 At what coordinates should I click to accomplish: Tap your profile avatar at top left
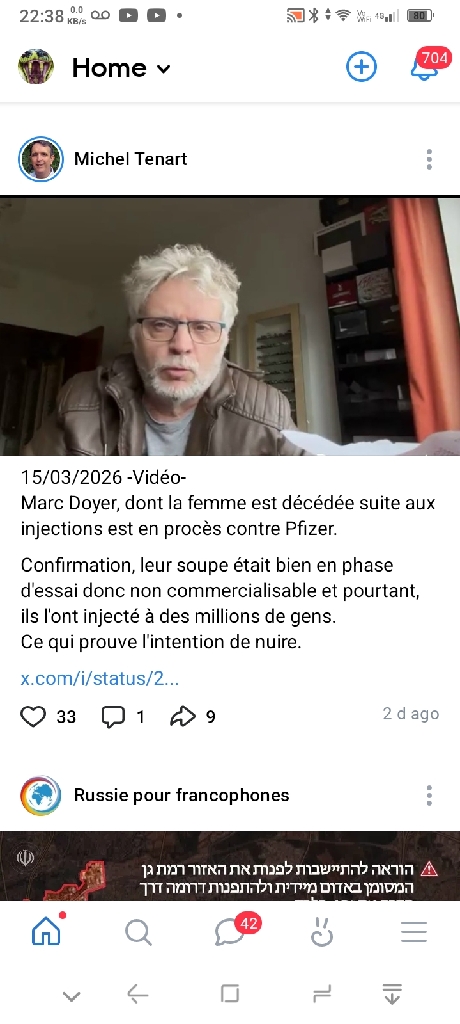click(x=35, y=67)
